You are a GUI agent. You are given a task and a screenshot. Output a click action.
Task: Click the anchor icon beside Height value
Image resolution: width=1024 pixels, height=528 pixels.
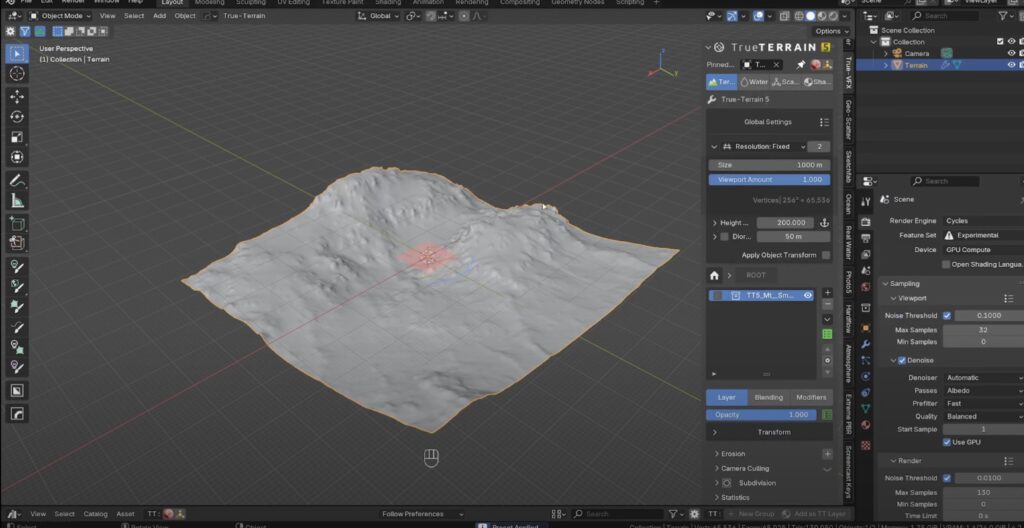824,223
